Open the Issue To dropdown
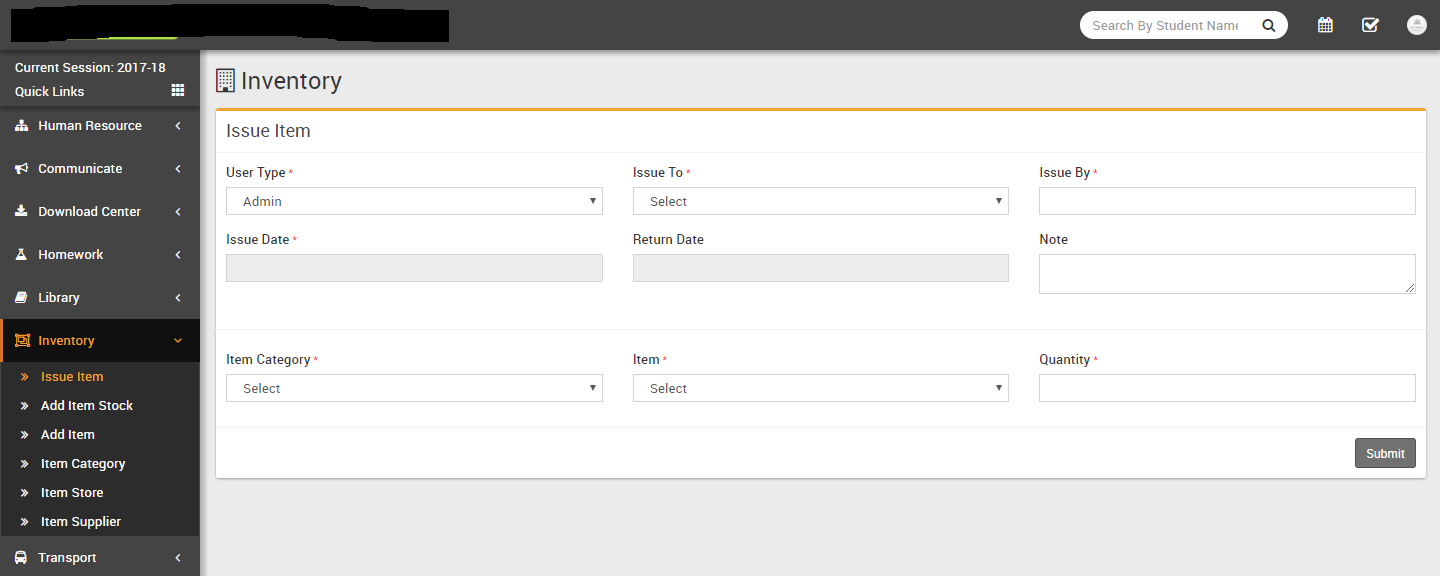The width and height of the screenshot is (1440, 576). coord(820,201)
